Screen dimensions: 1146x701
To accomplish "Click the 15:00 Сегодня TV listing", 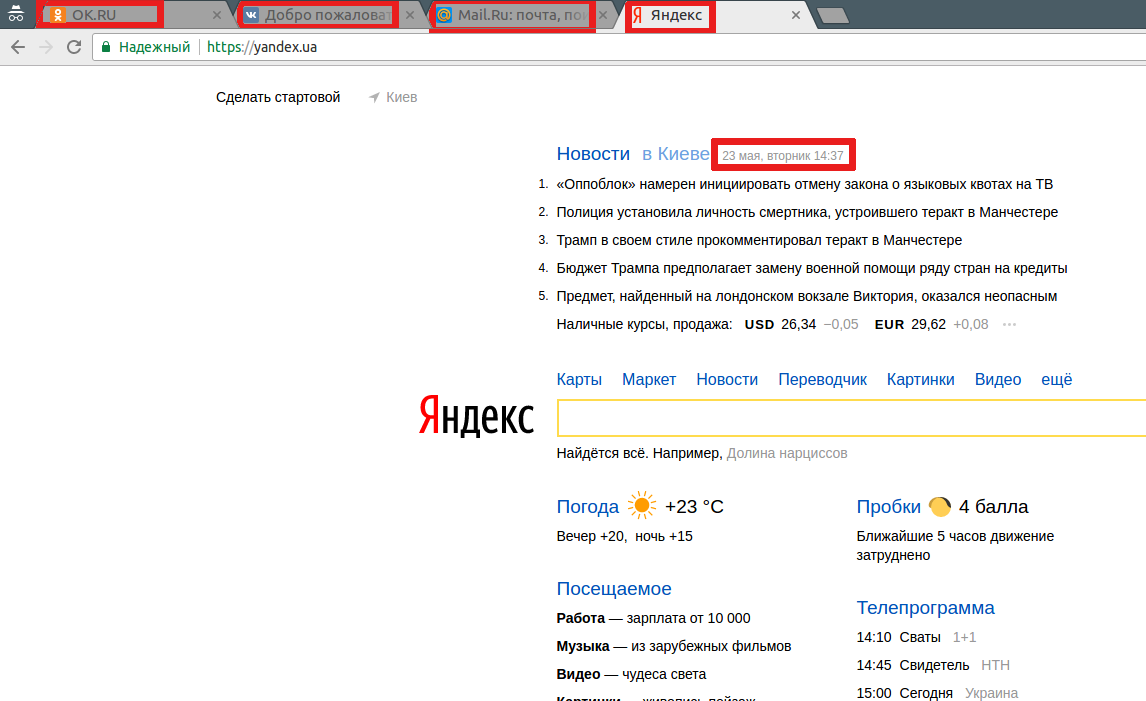I will pos(937,693).
